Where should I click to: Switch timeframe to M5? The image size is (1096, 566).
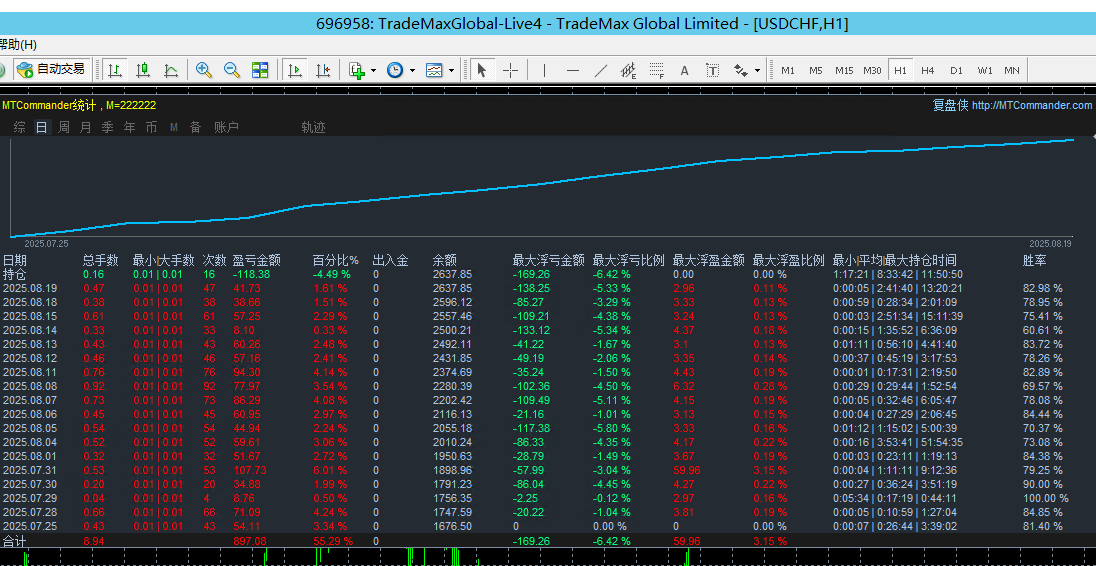coord(816,70)
